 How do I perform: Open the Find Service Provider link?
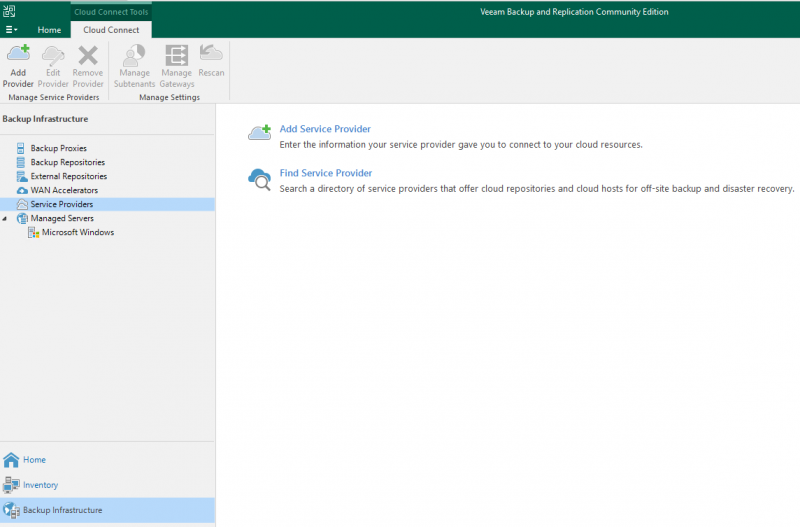tap(326, 173)
